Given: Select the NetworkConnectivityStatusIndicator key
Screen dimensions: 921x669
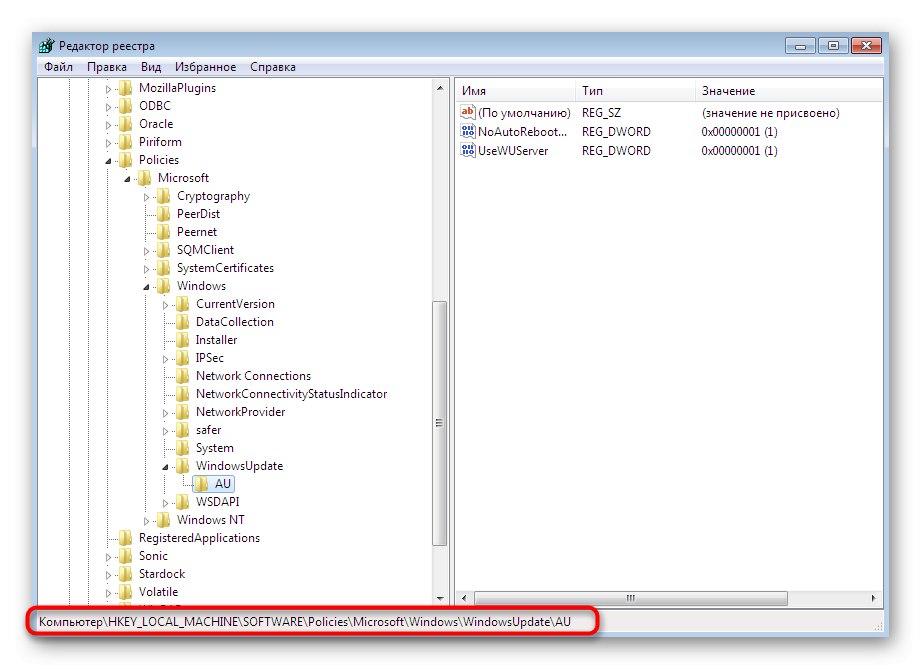Looking at the screenshot, I should tap(291, 394).
